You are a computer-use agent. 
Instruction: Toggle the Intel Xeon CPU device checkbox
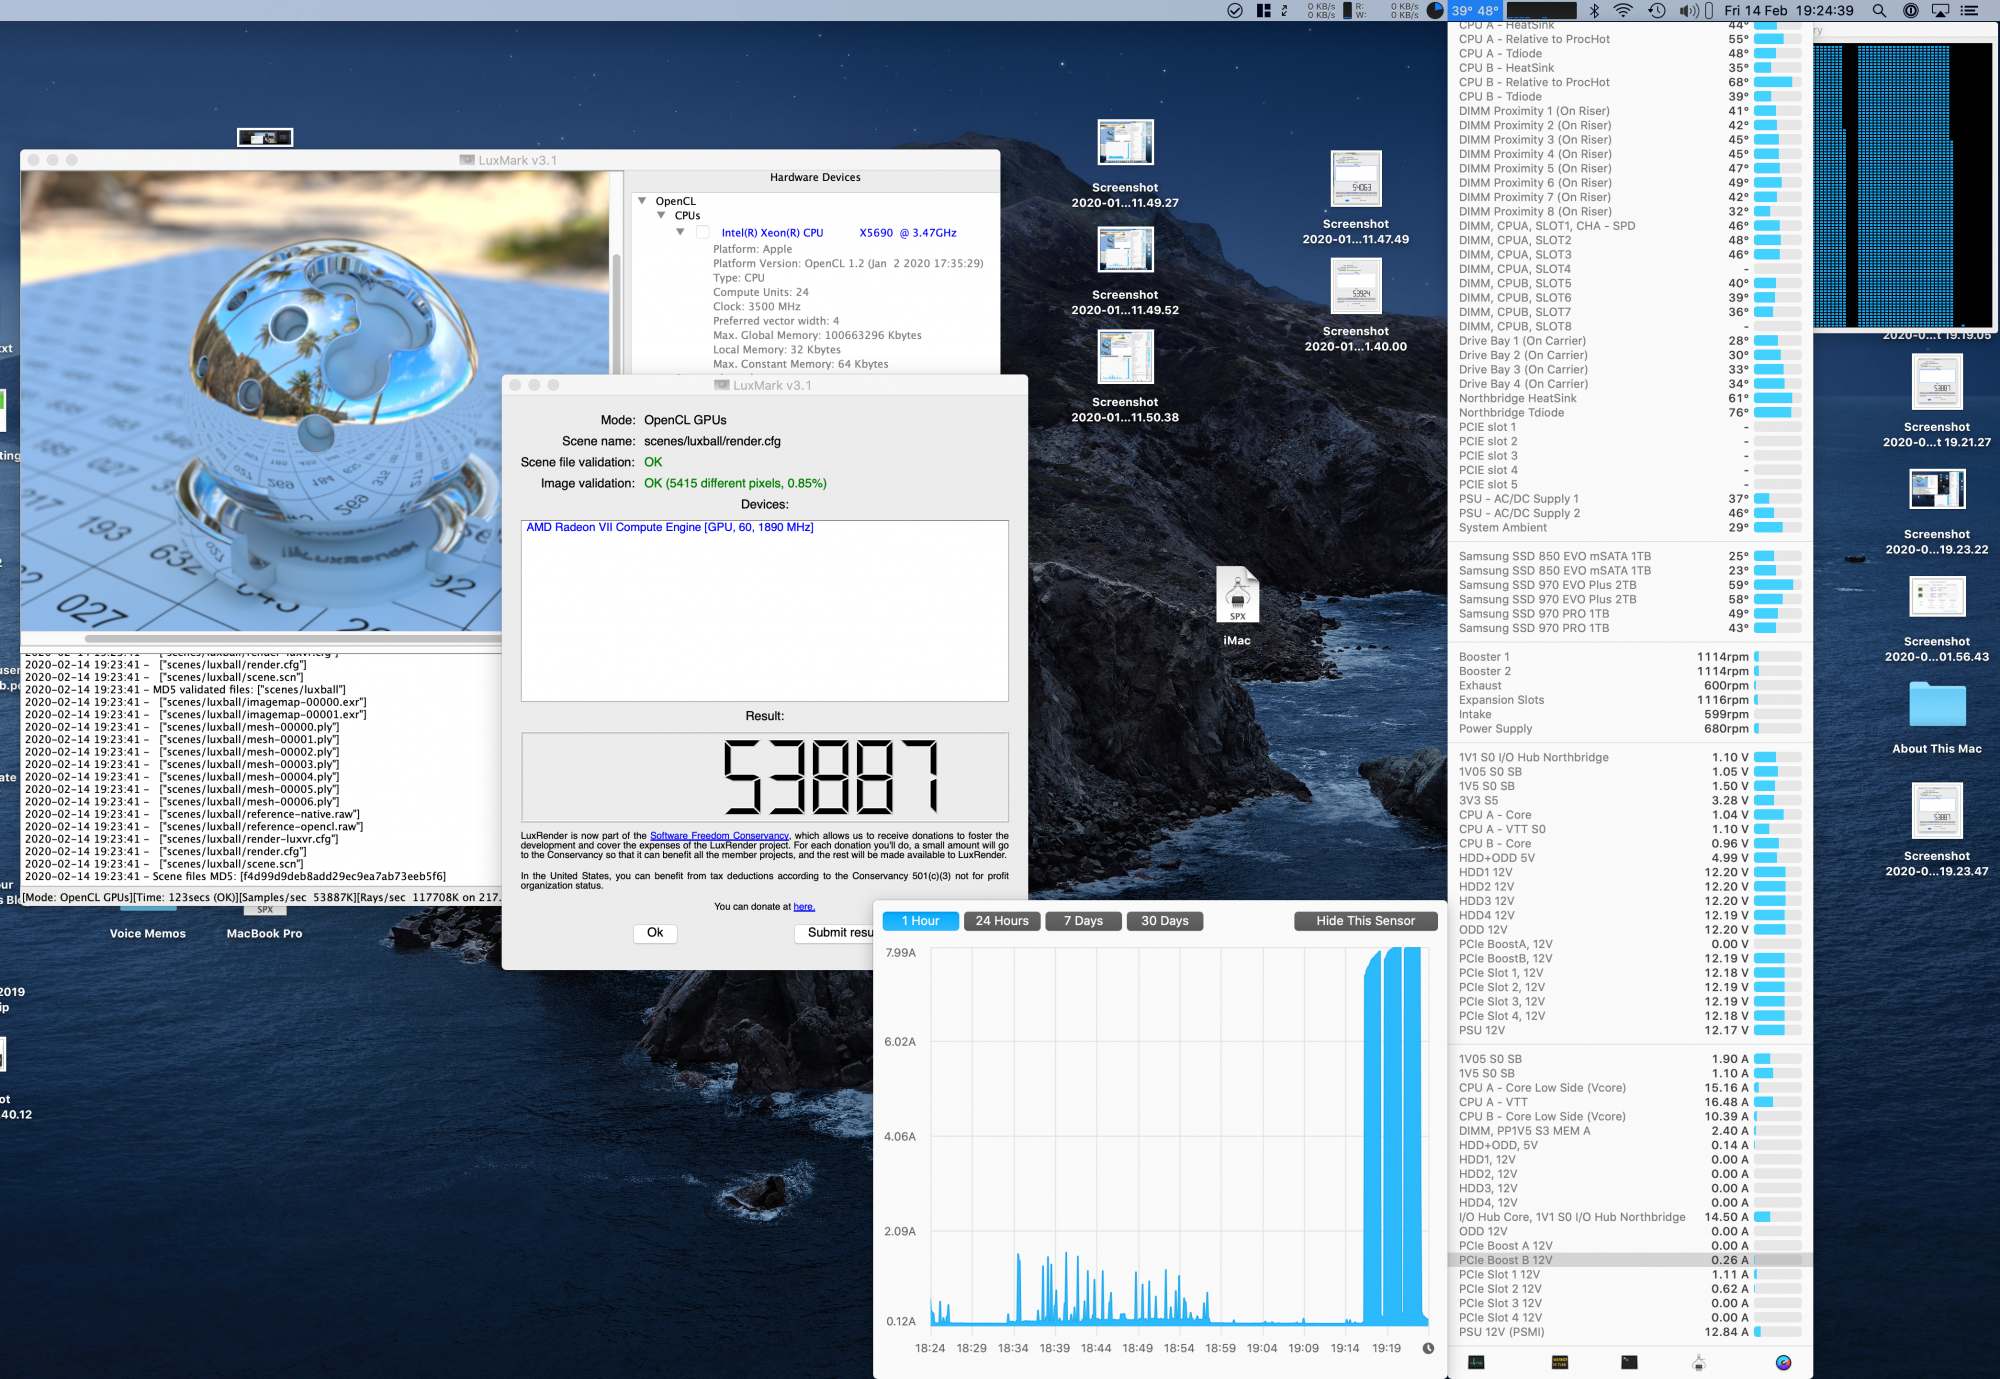pyautogui.click(x=703, y=232)
